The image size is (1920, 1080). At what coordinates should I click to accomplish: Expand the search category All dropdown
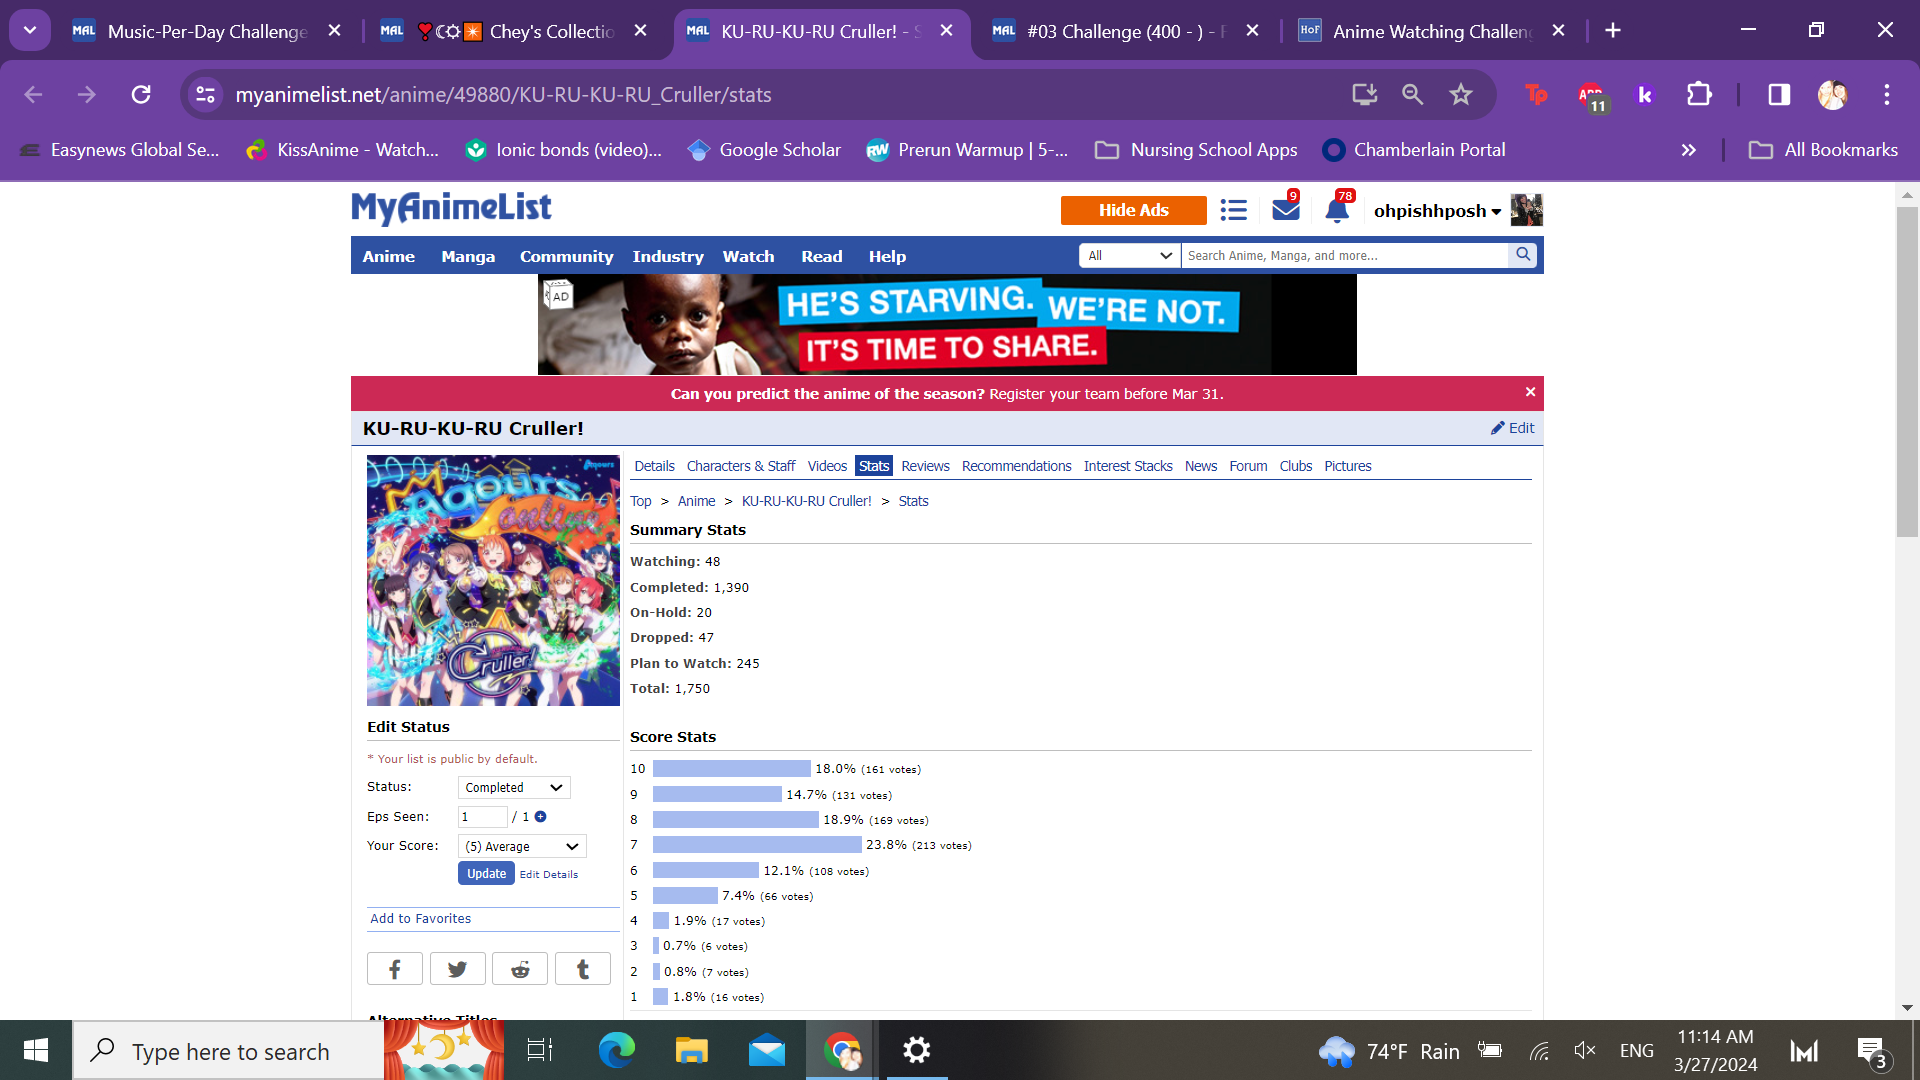point(1130,256)
